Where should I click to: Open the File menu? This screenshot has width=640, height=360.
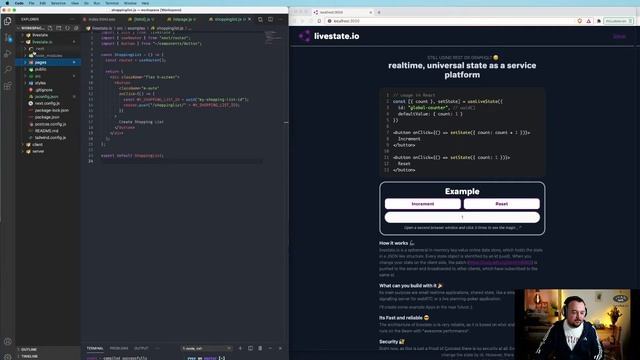pyautogui.click(x=31, y=3)
